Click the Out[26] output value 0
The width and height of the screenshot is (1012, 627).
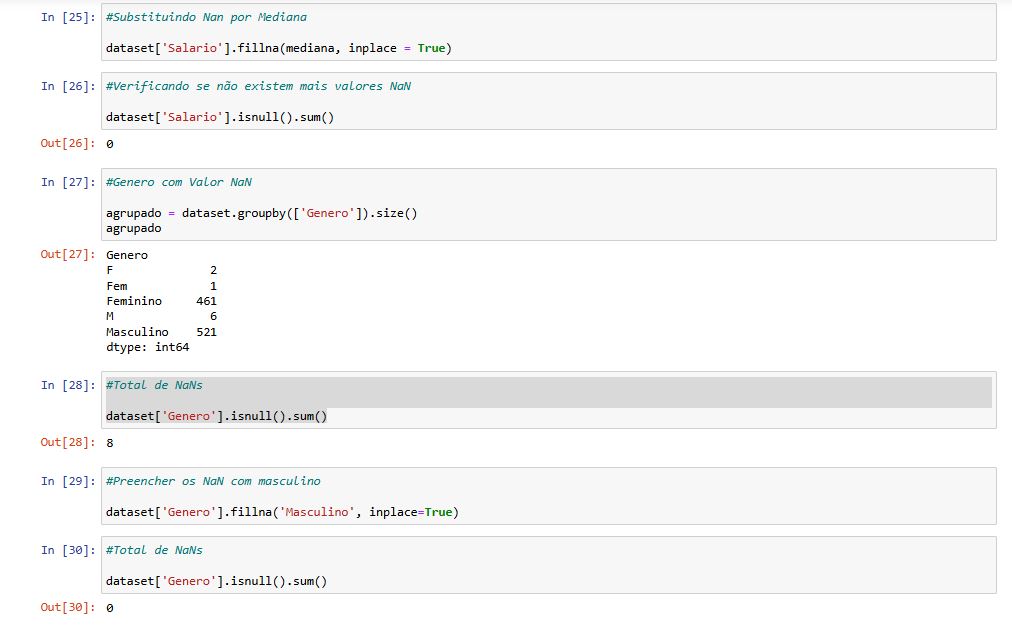(110, 144)
